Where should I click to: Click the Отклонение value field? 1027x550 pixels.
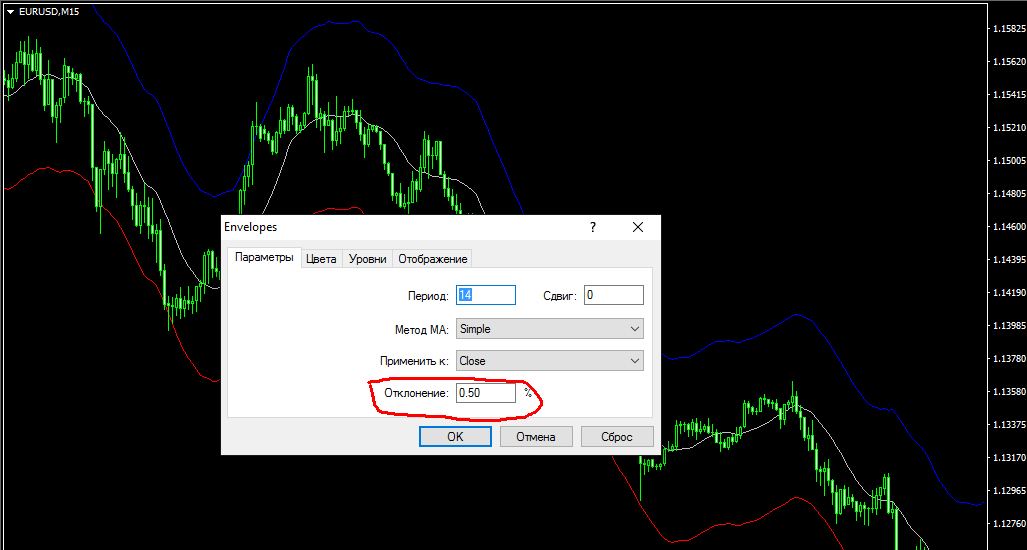486,393
